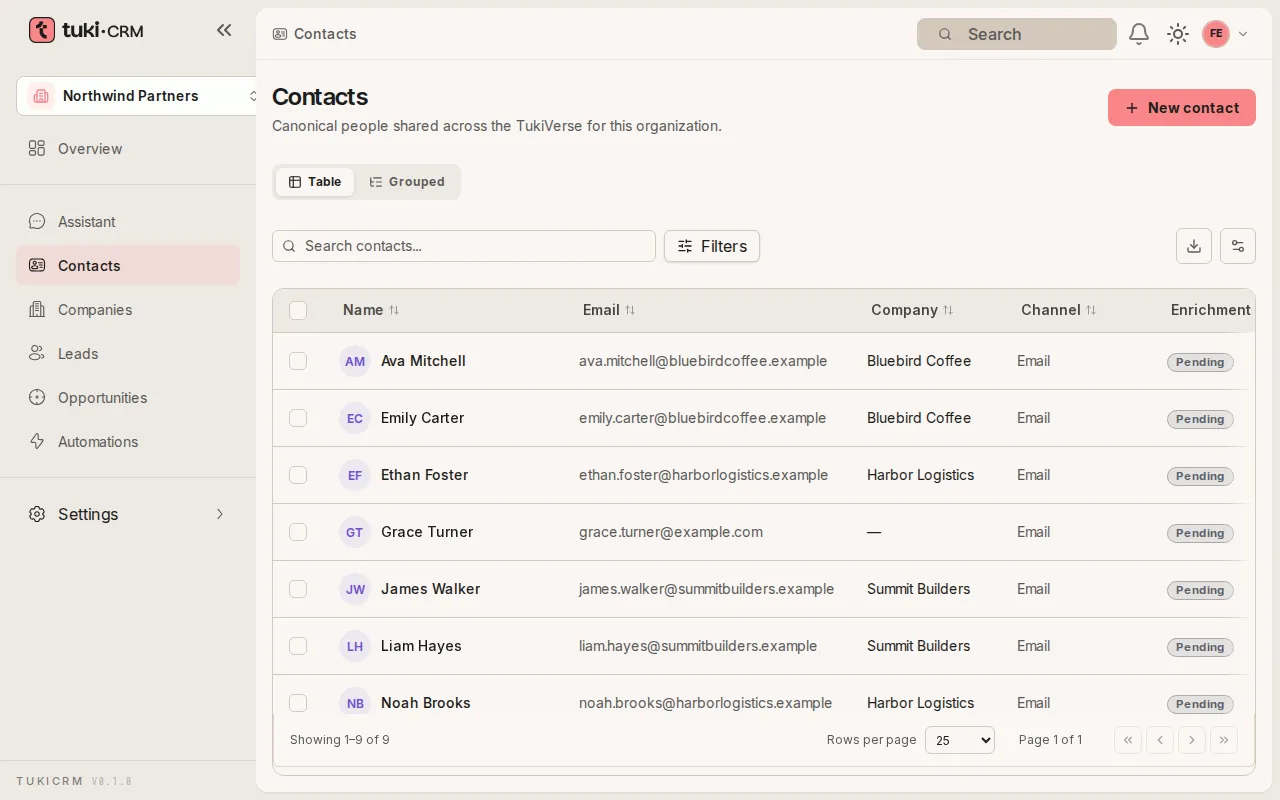Image resolution: width=1280 pixels, height=800 pixels.
Task: Go to previous page of contacts
Action: click(x=1160, y=740)
